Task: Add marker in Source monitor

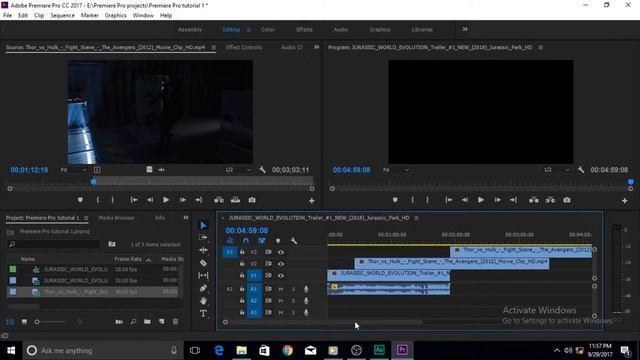Action: pyautogui.click(x=80, y=200)
